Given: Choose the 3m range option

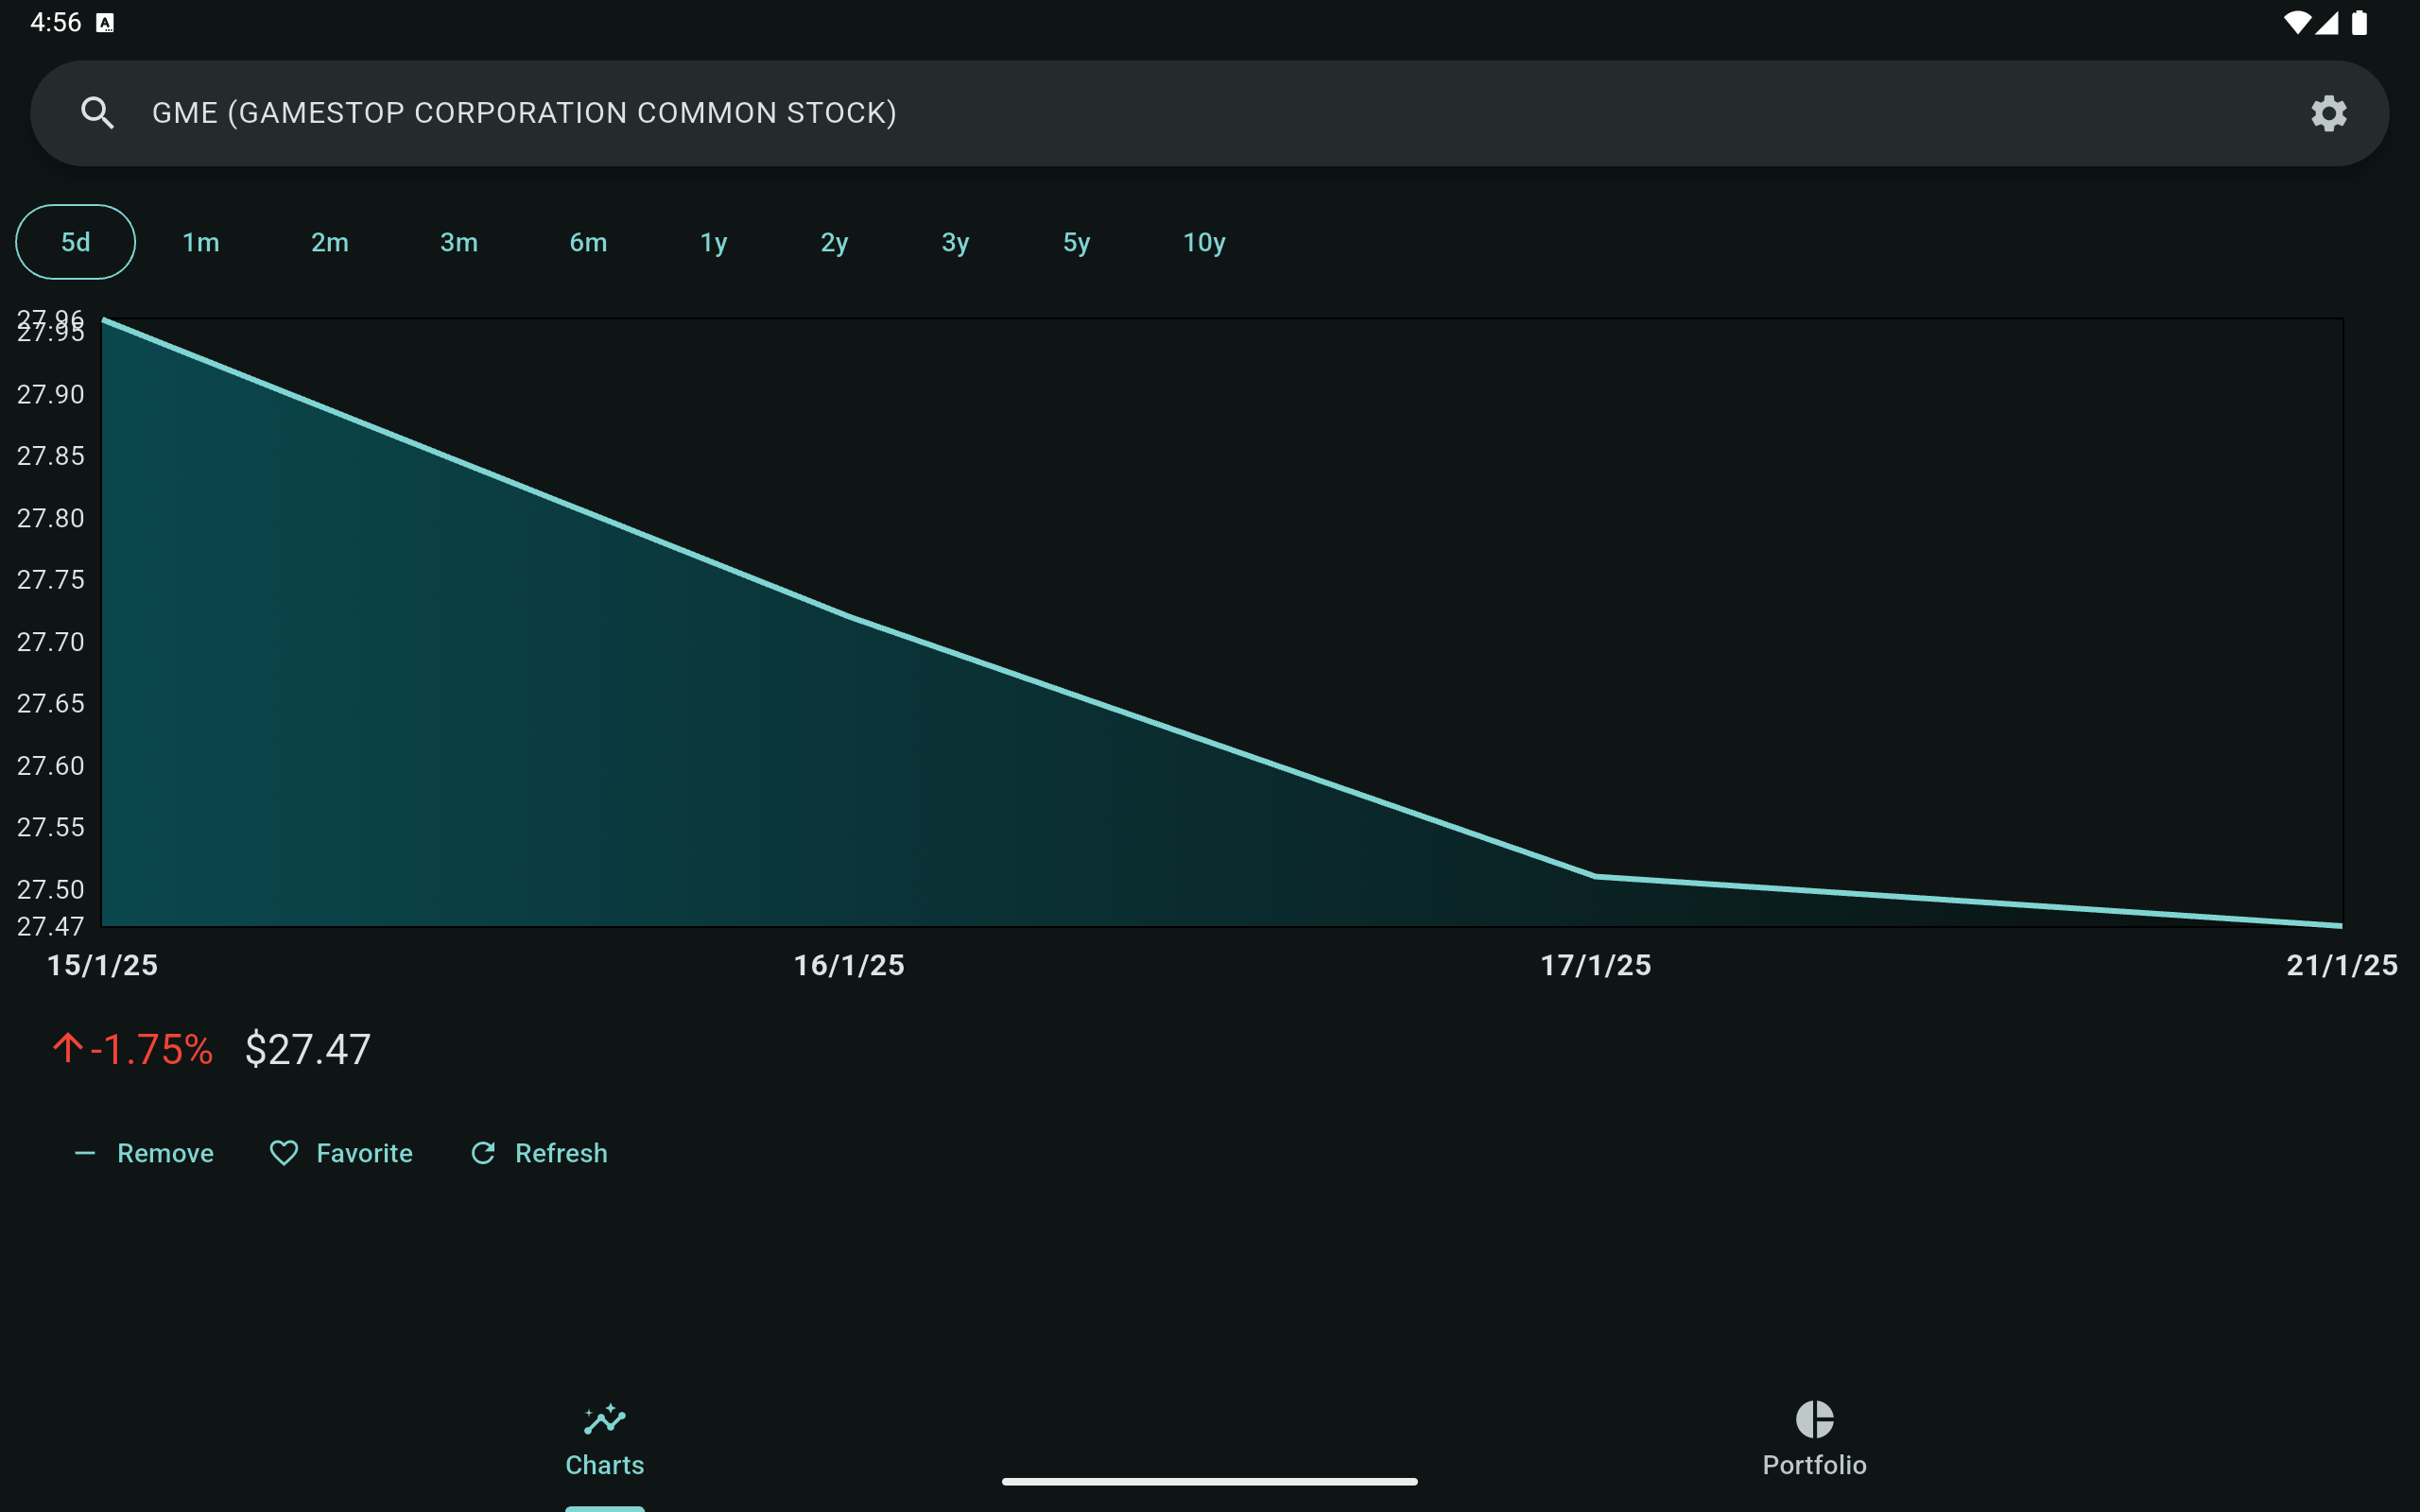Looking at the screenshot, I should (459, 242).
